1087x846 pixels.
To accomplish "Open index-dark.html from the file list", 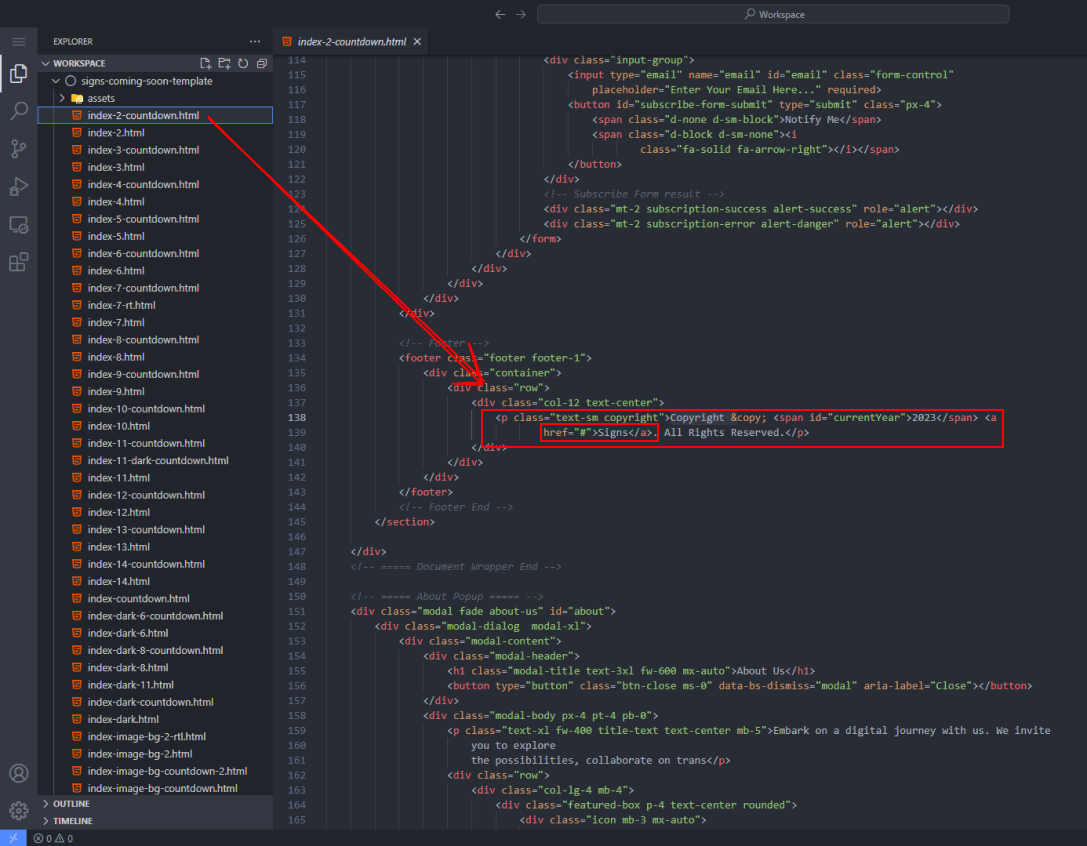I will coord(122,719).
